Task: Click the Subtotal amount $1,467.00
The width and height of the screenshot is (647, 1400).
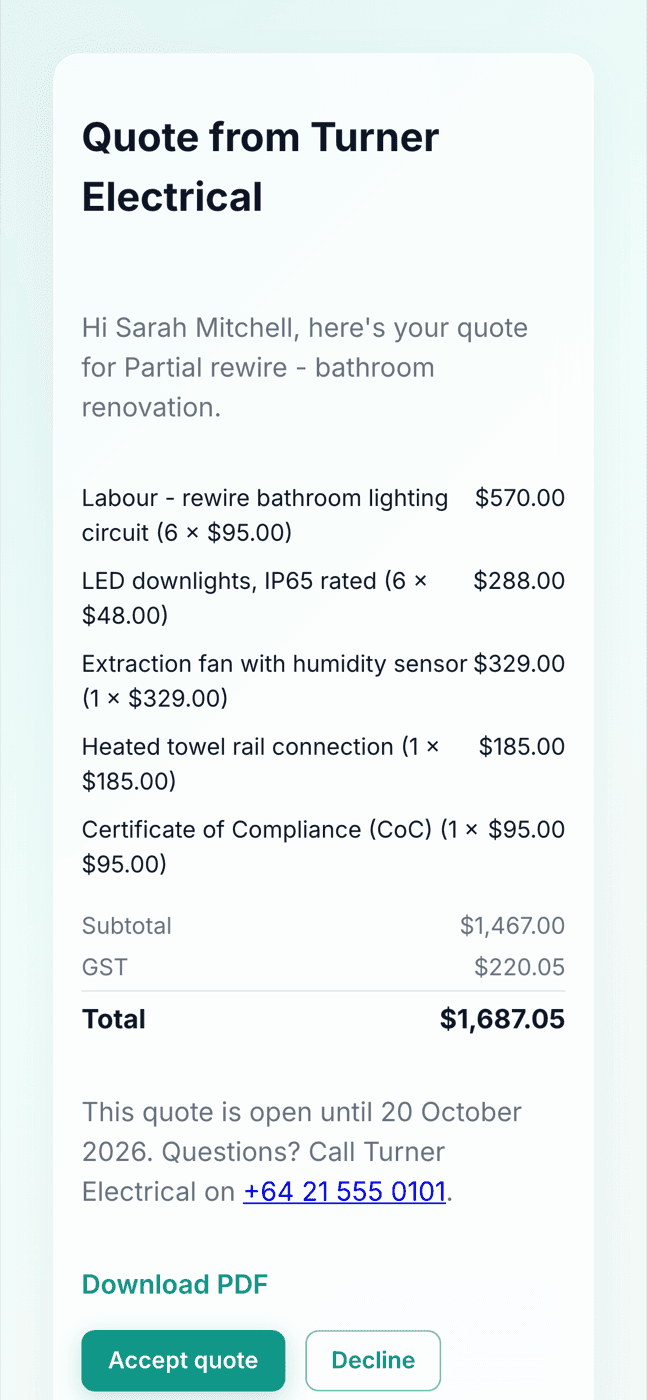Action: (x=512, y=926)
